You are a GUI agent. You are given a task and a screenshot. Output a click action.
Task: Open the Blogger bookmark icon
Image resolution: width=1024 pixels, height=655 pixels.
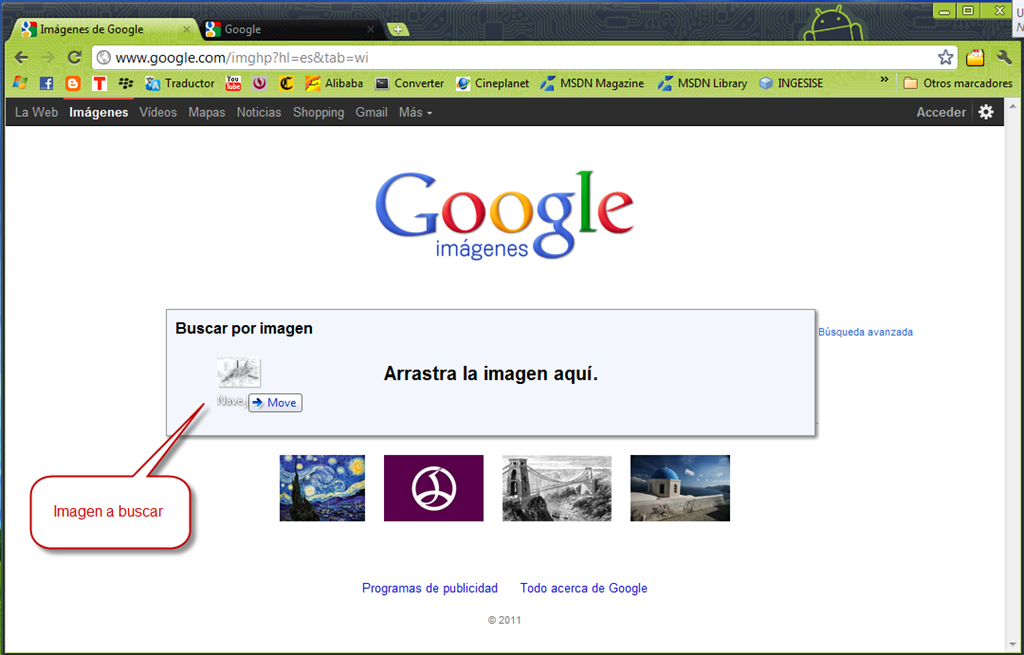pos(73,84)
